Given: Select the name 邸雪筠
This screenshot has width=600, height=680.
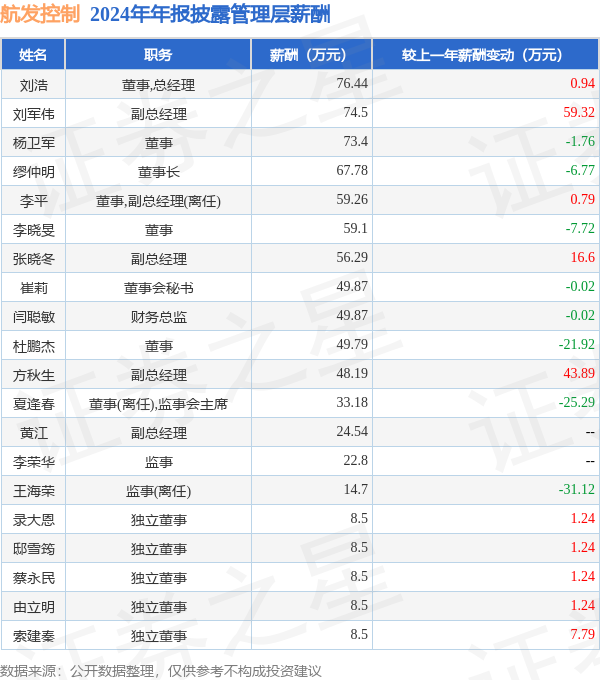Looking at the screenshot, I should click(x=34, y=549).
